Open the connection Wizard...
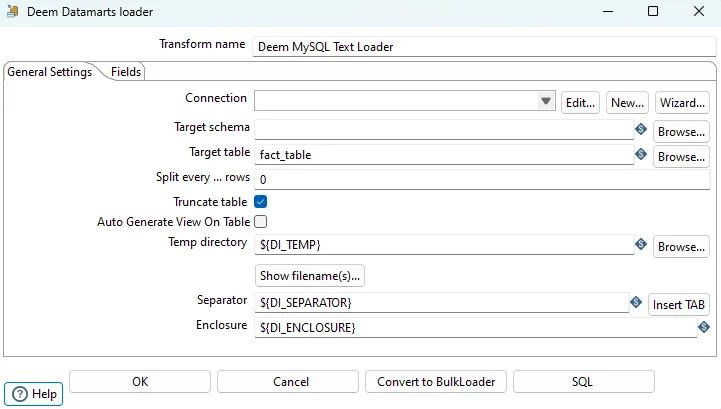This screenshot has width=721, height=409. [x=682, y=103]
